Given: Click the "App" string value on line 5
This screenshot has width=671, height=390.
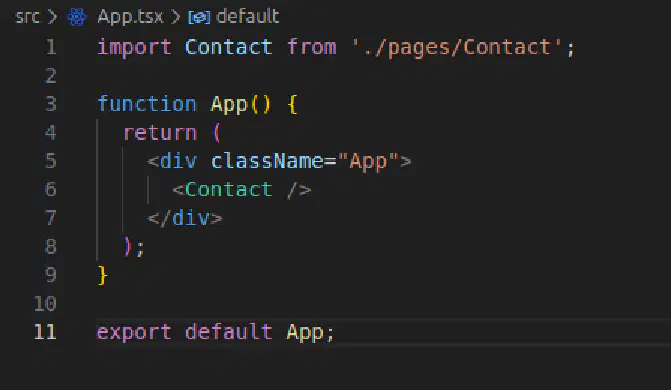Looking at the screenshot, I should tap(368, 162).
